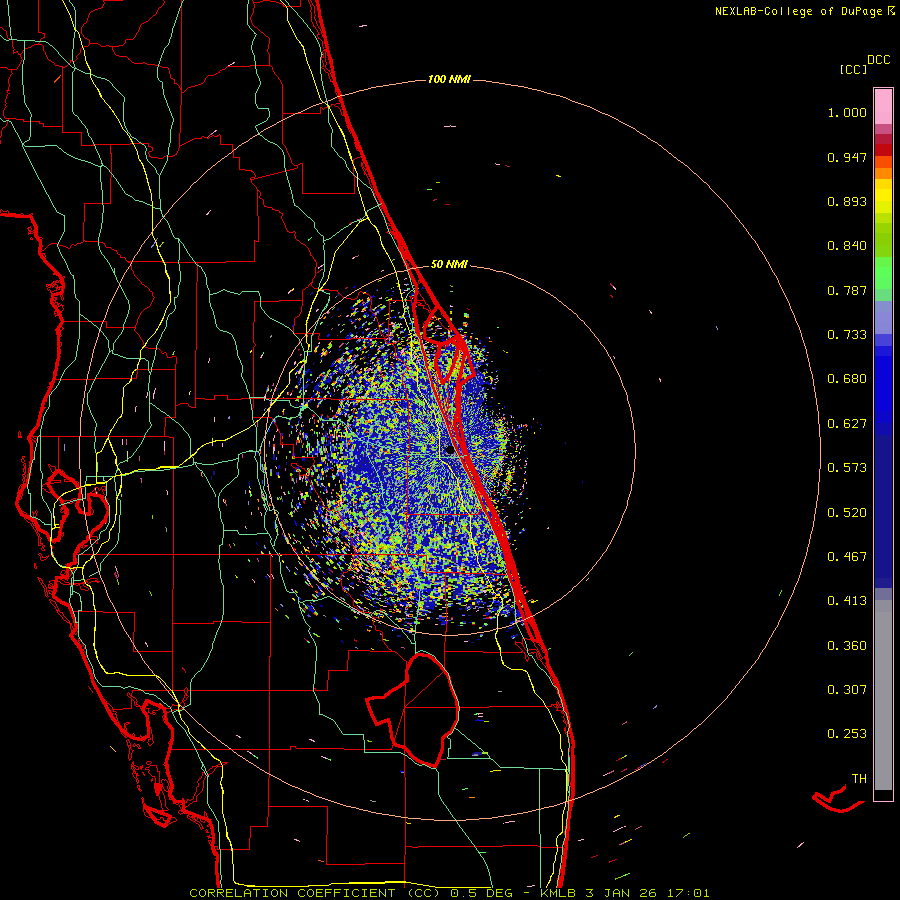
Task: Click the 50 NMI range ring label
Action: tap(449, 265)
